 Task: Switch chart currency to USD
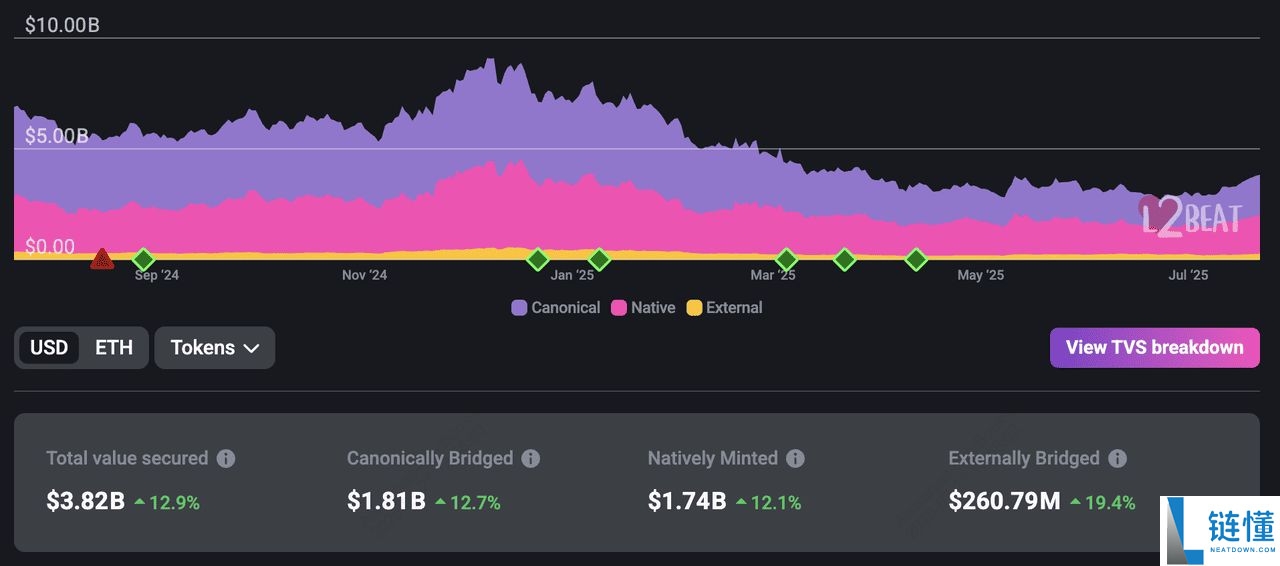point(49,348)
